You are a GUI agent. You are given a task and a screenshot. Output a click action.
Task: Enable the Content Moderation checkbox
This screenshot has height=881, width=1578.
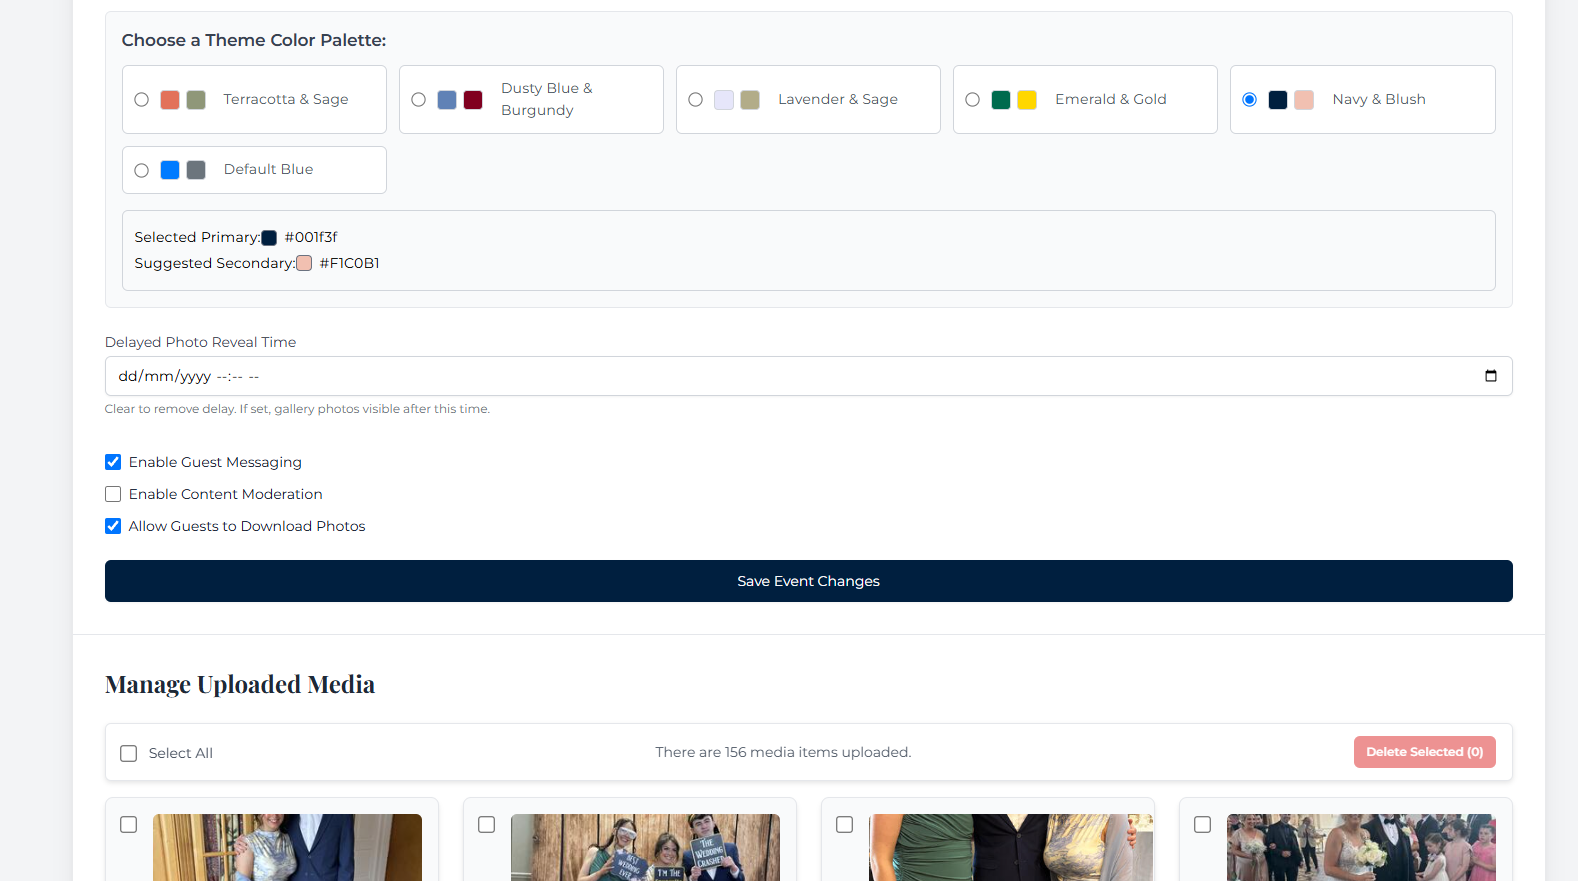point(113,494)
